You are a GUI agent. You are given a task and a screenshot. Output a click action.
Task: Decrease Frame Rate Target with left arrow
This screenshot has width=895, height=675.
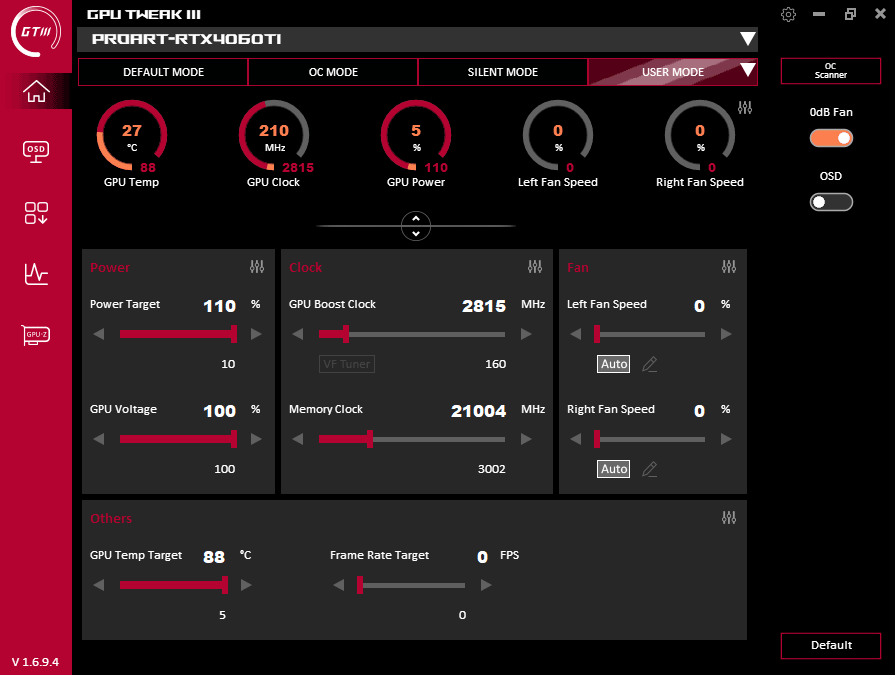[338, 585]
